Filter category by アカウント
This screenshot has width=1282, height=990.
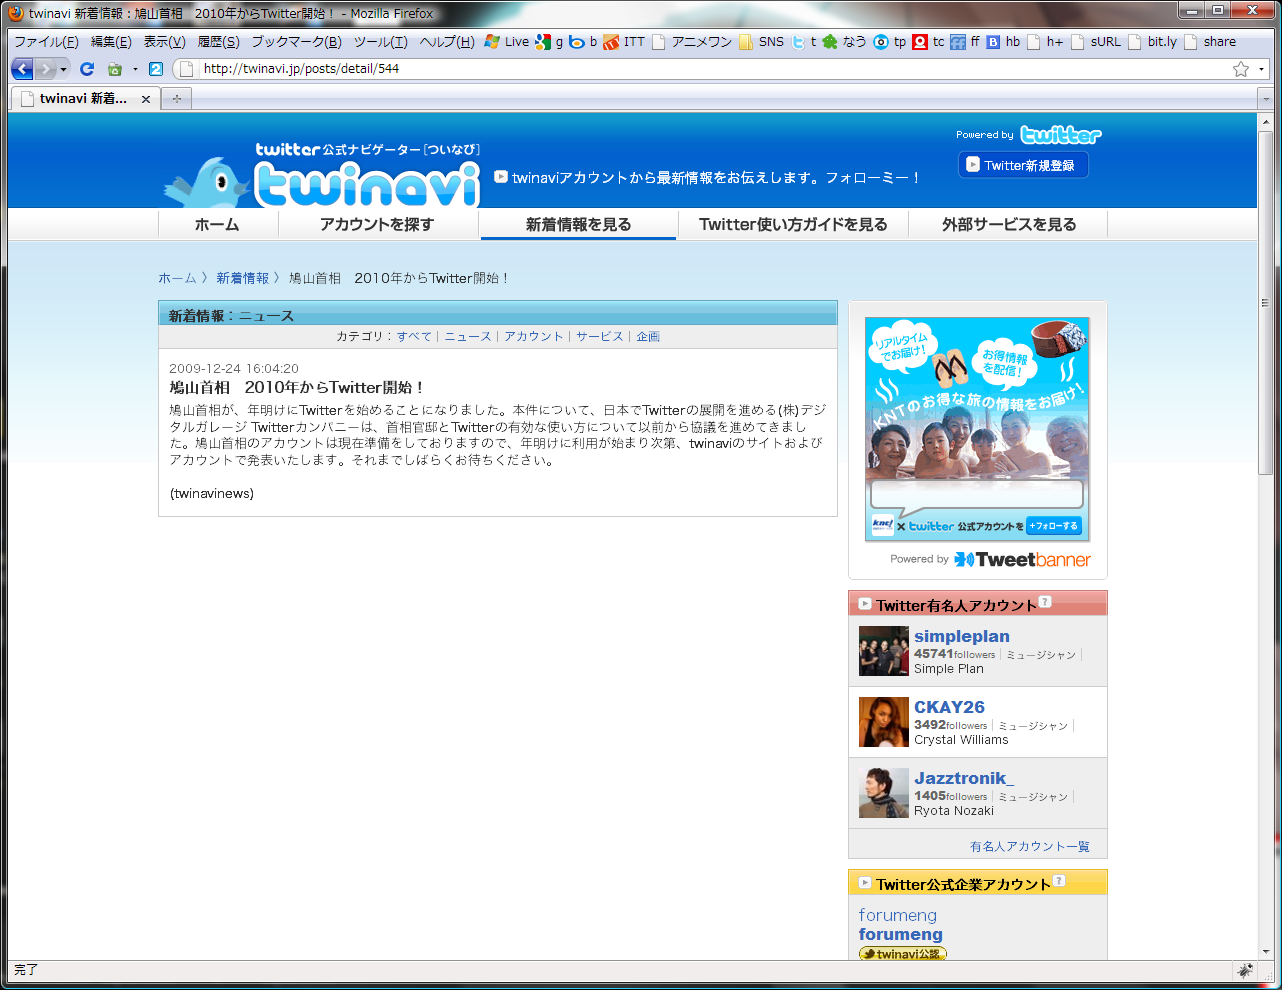click(x=534, y=337)
